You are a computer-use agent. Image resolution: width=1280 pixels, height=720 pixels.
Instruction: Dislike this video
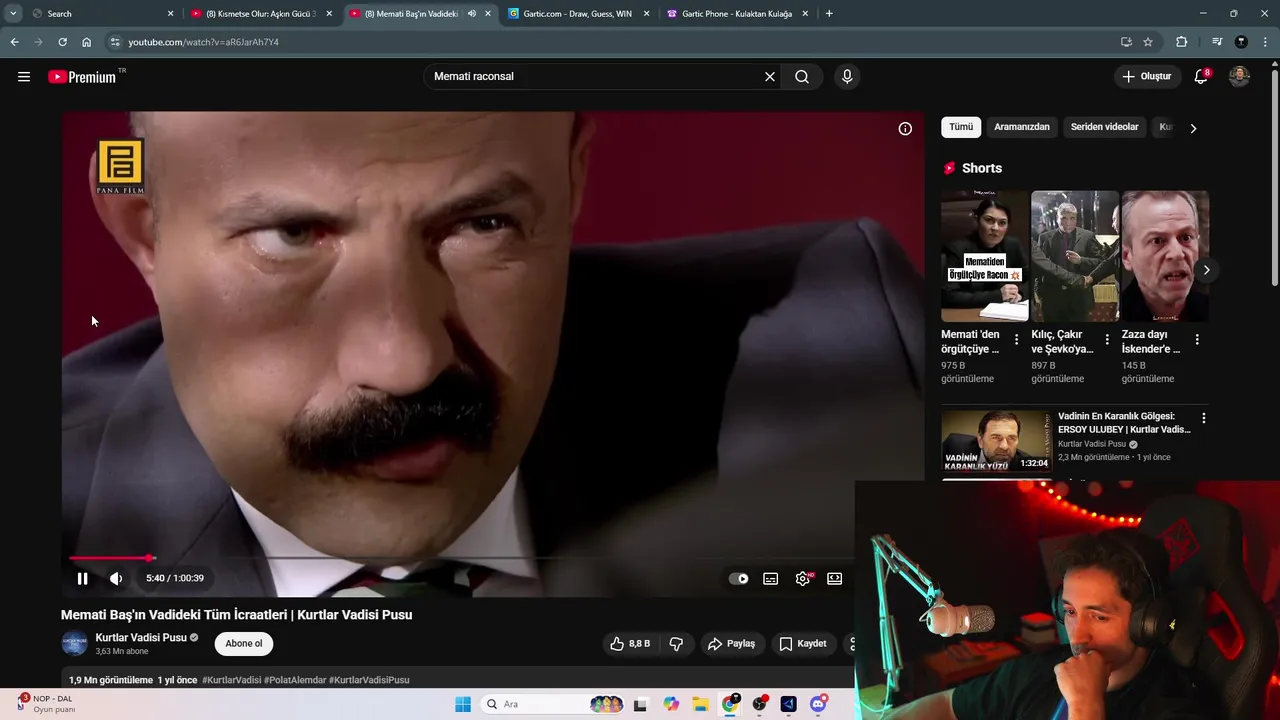click(676, 644)
